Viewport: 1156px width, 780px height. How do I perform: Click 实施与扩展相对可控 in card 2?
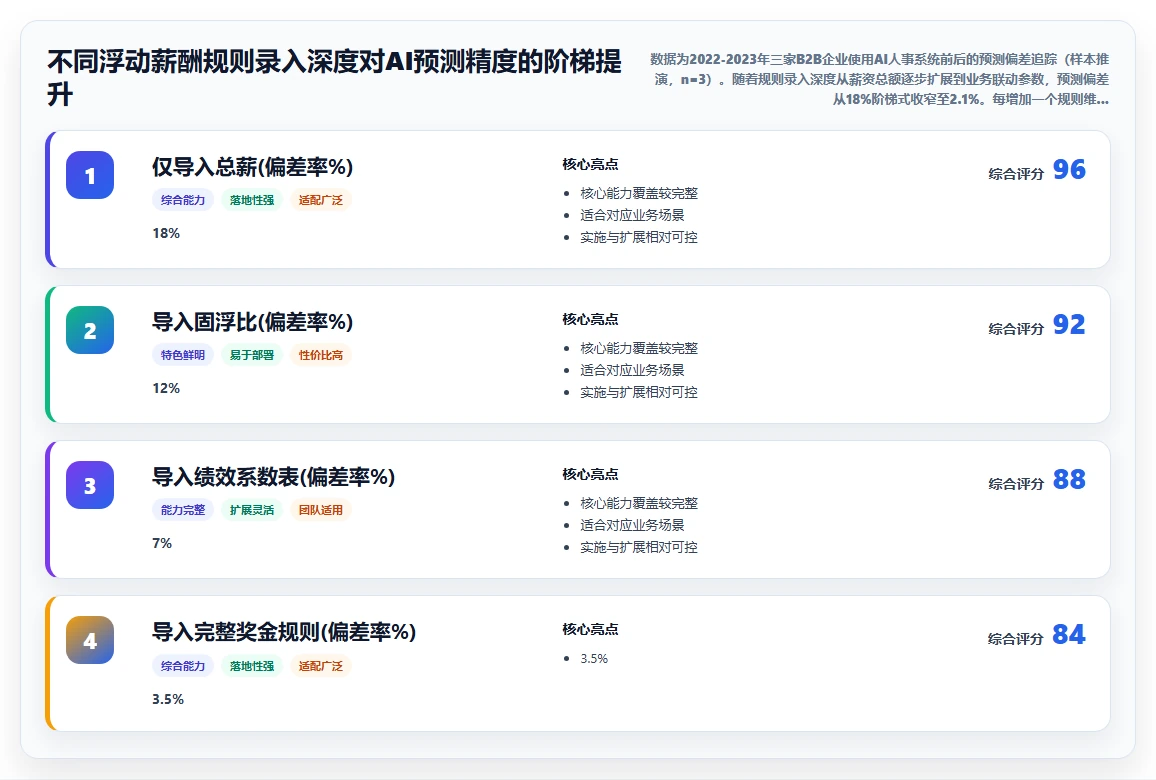click(639, 392)
